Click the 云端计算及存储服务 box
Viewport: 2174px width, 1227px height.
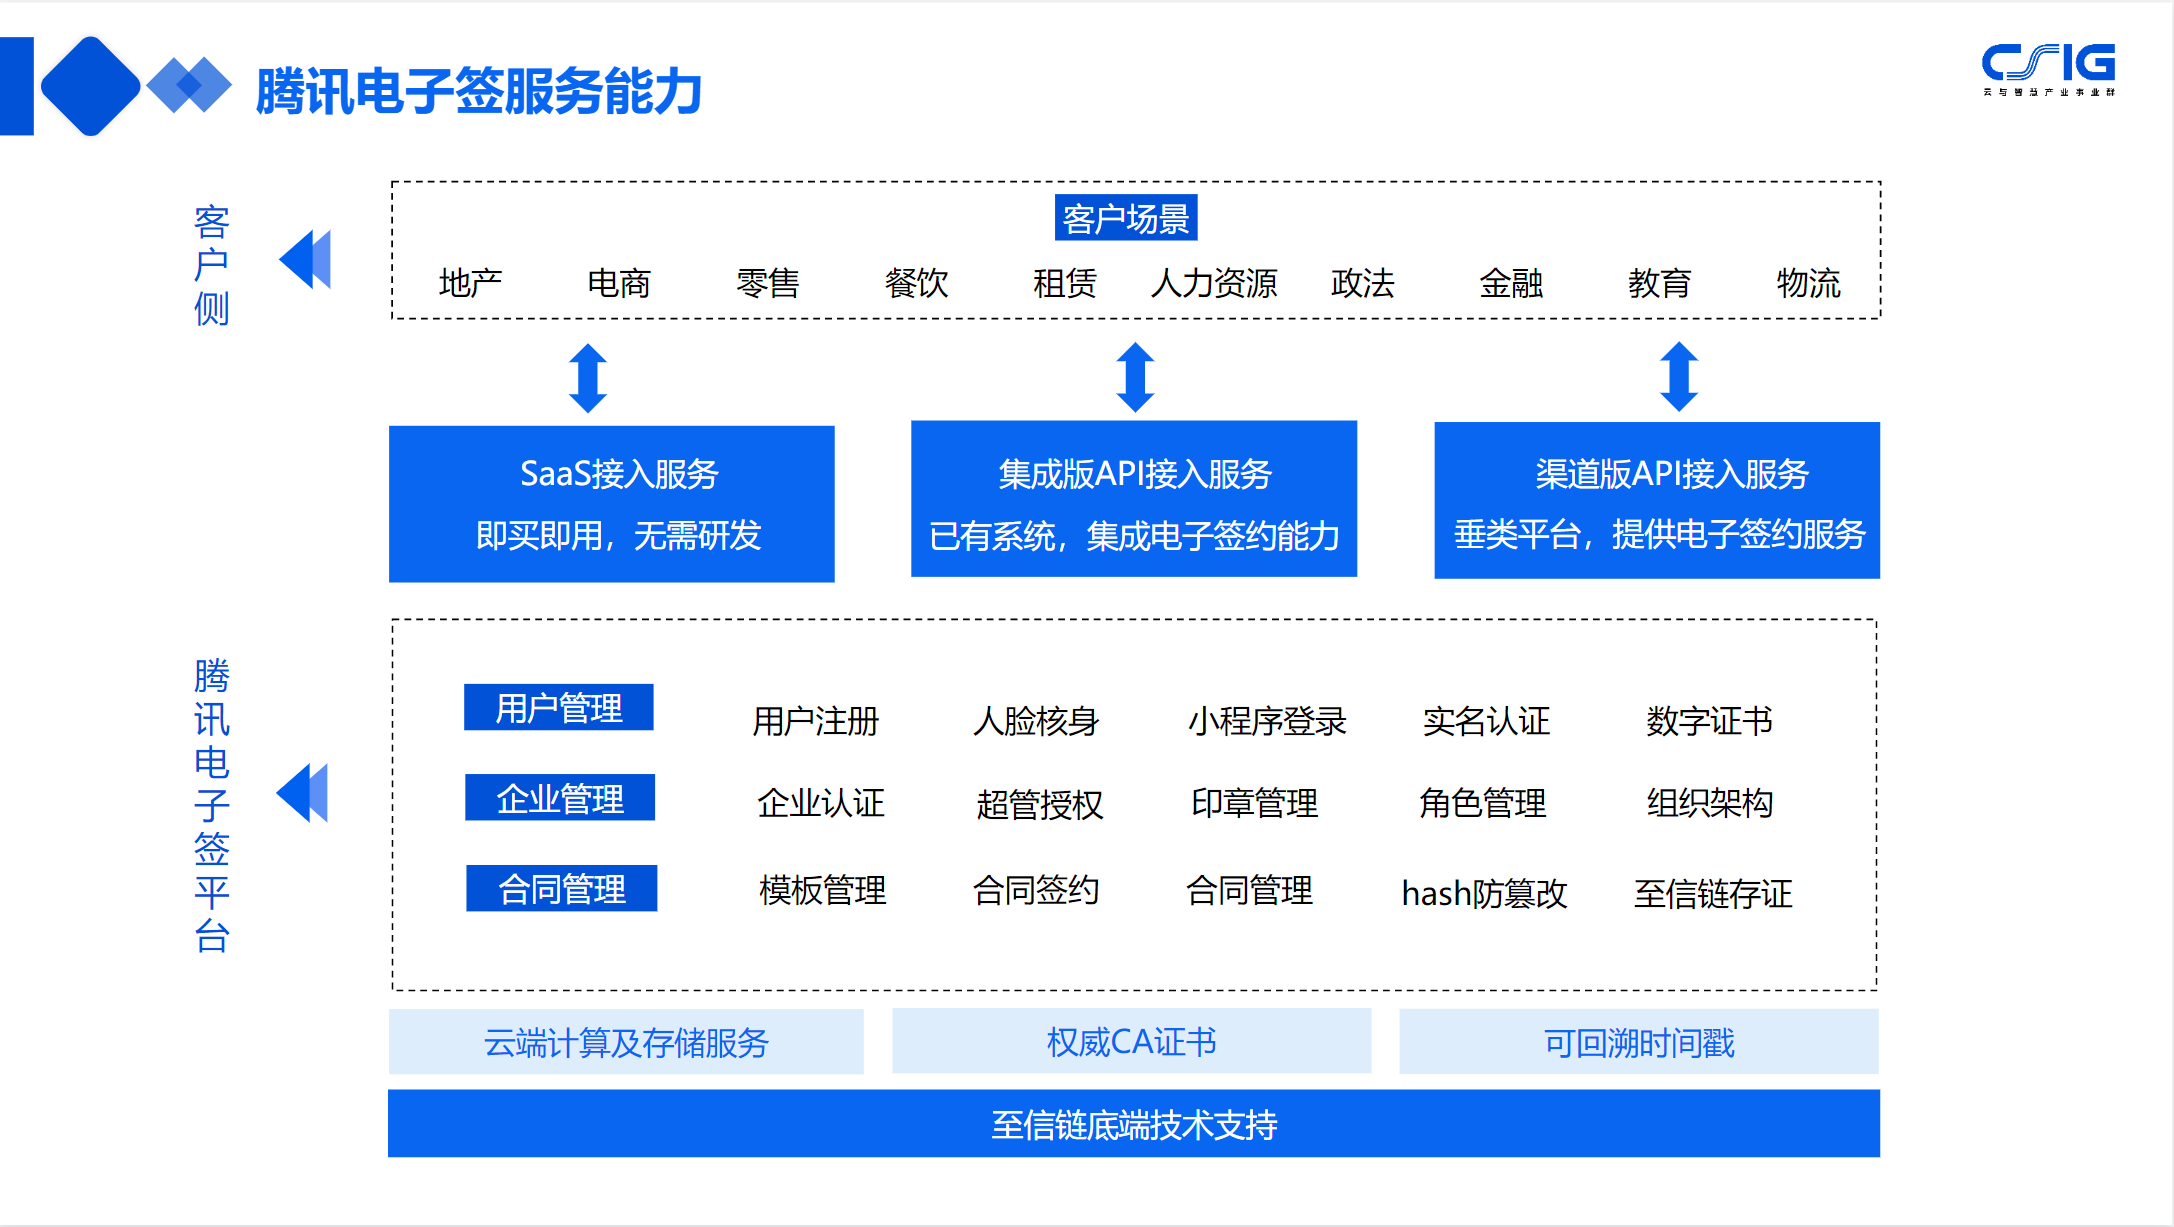(626, 1042)
